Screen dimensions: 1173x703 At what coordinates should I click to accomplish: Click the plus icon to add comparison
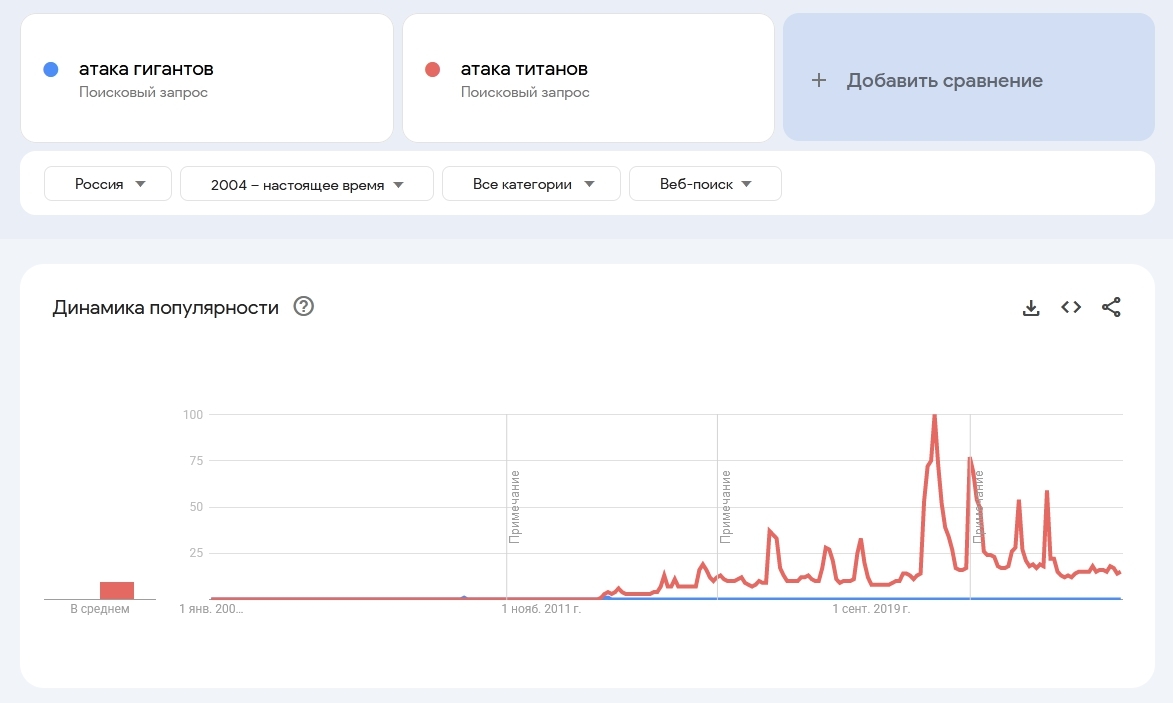pos(819,81)
